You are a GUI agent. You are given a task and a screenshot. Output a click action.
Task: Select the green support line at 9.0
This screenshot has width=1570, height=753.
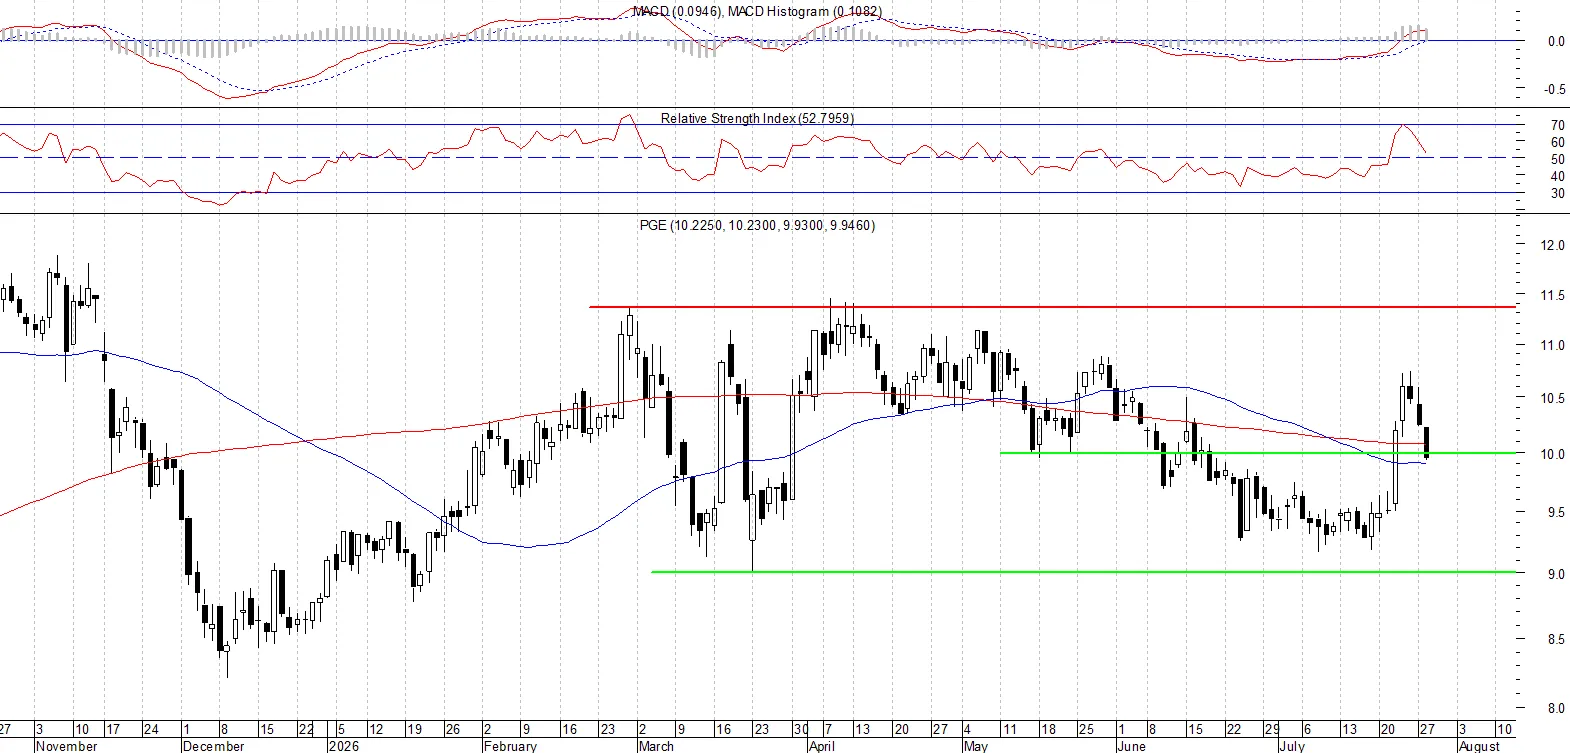(x=1084, y=572)
